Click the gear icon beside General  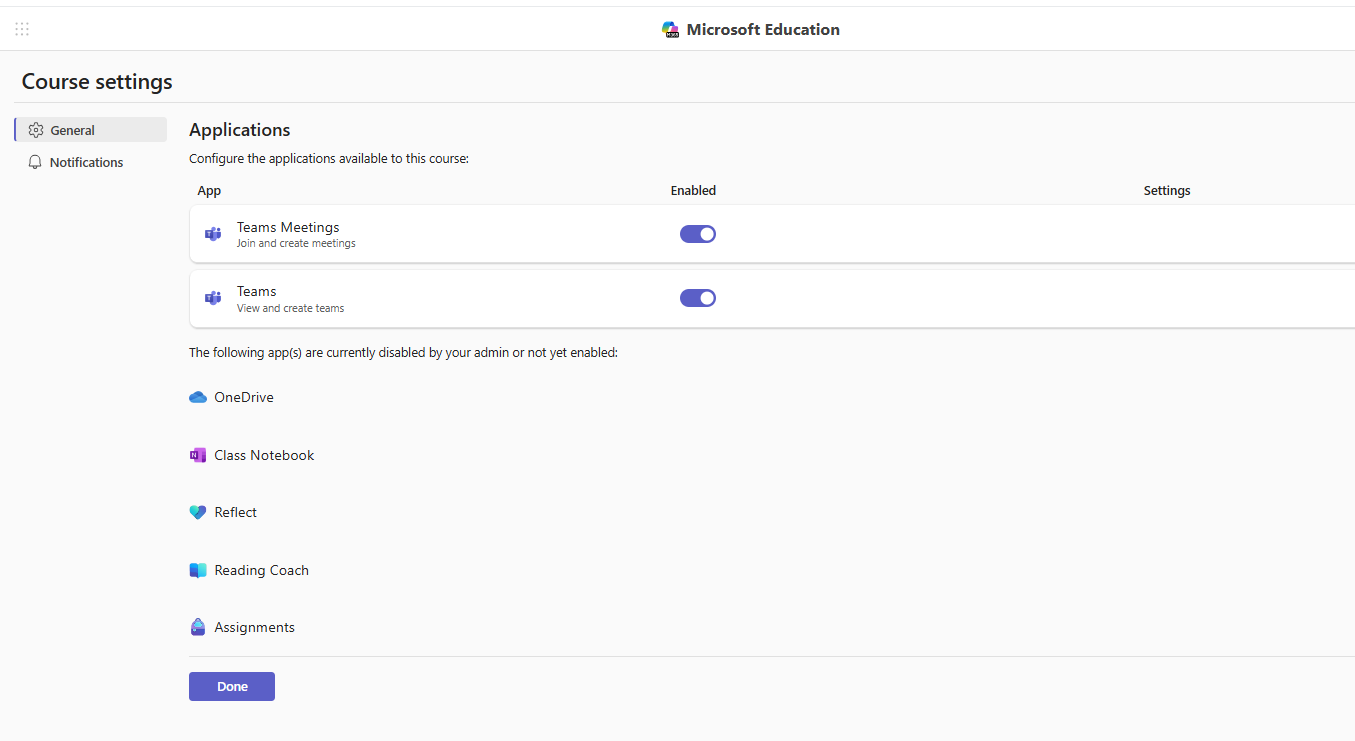(x=34, y=129)
